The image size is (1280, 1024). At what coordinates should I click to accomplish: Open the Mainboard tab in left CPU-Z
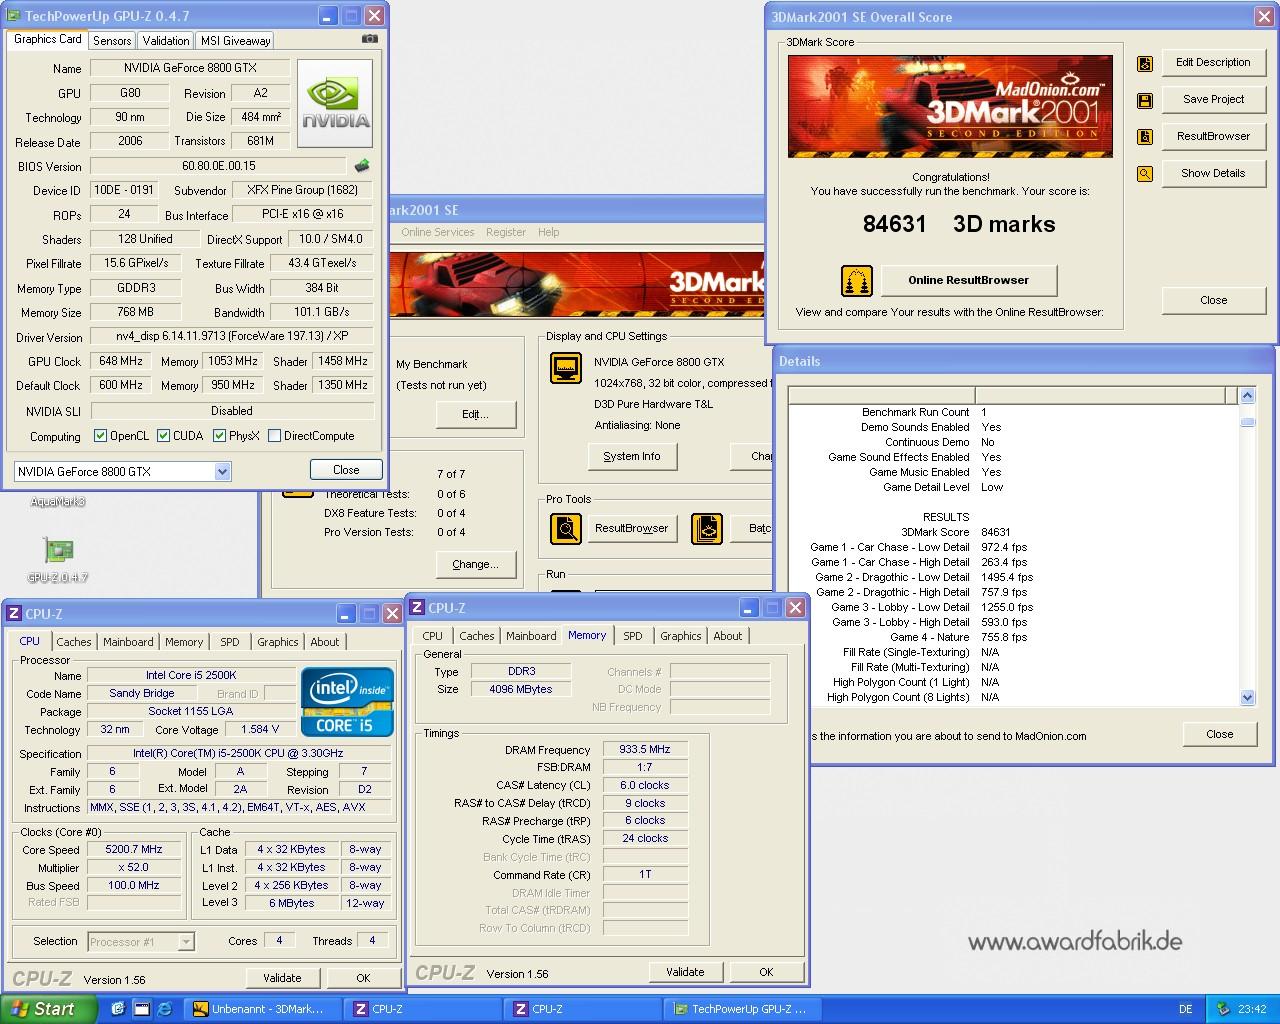[x=128, y=642]
